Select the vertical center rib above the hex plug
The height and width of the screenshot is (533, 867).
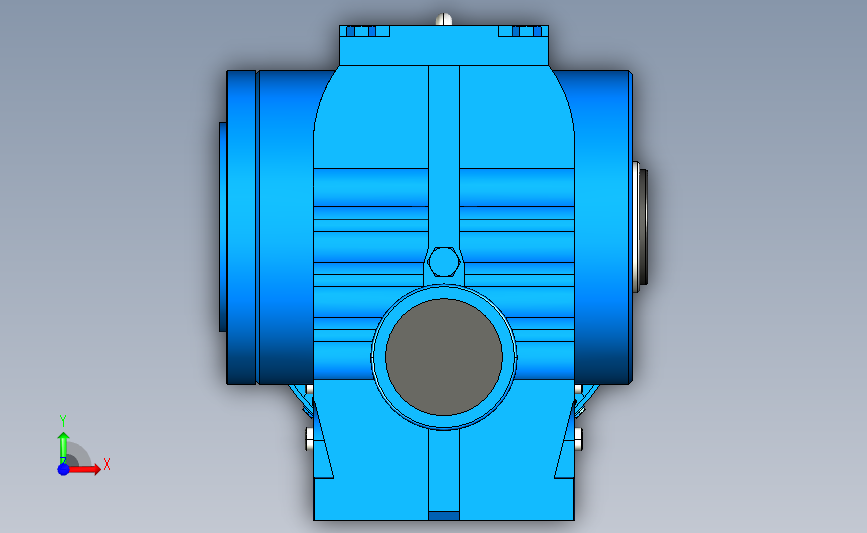pos(444,158)
